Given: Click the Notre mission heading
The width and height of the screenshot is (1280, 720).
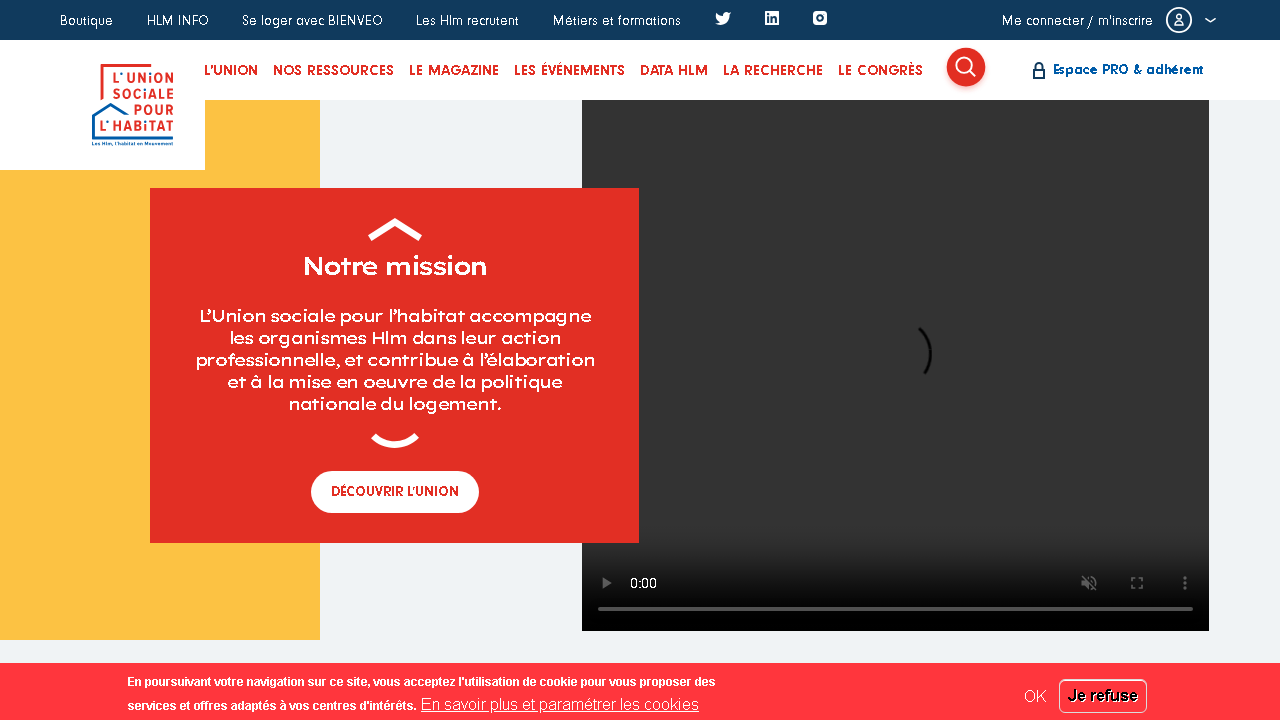Looking at the screenshot, I should coord(395,266).
